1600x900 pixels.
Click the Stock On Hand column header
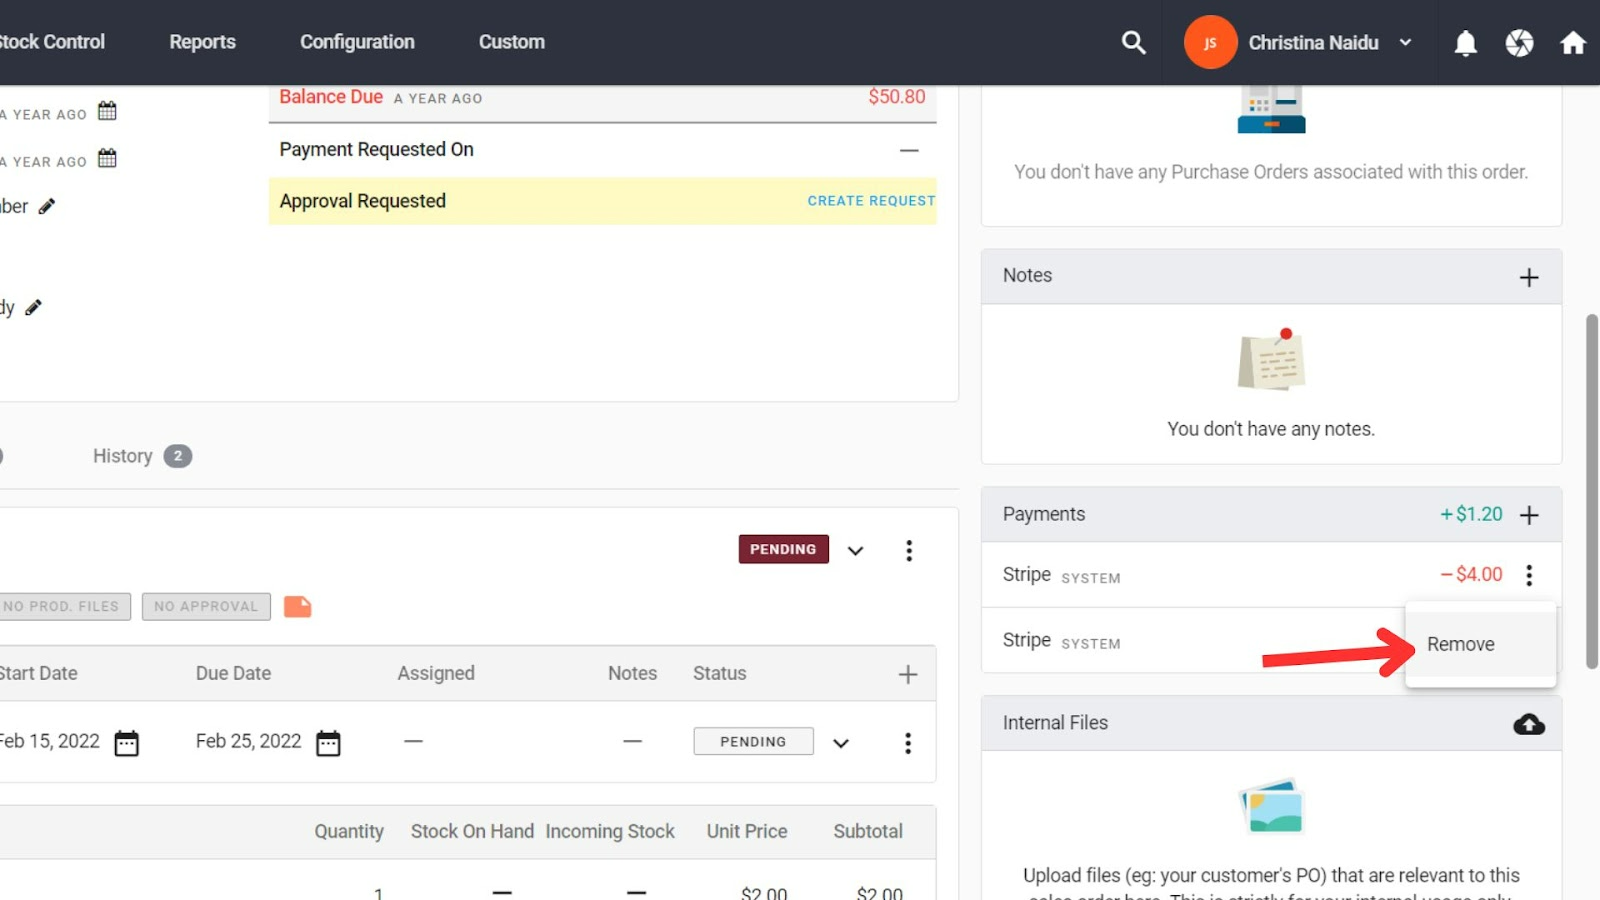click(472, 831)
